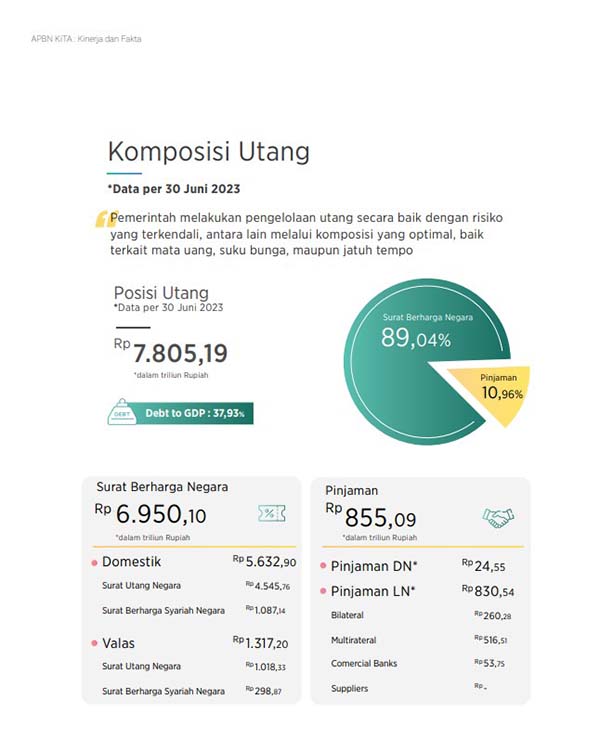Select the Comercial Banks row
The height and width of the screenshot is (751, 600).
click(420, 664)
